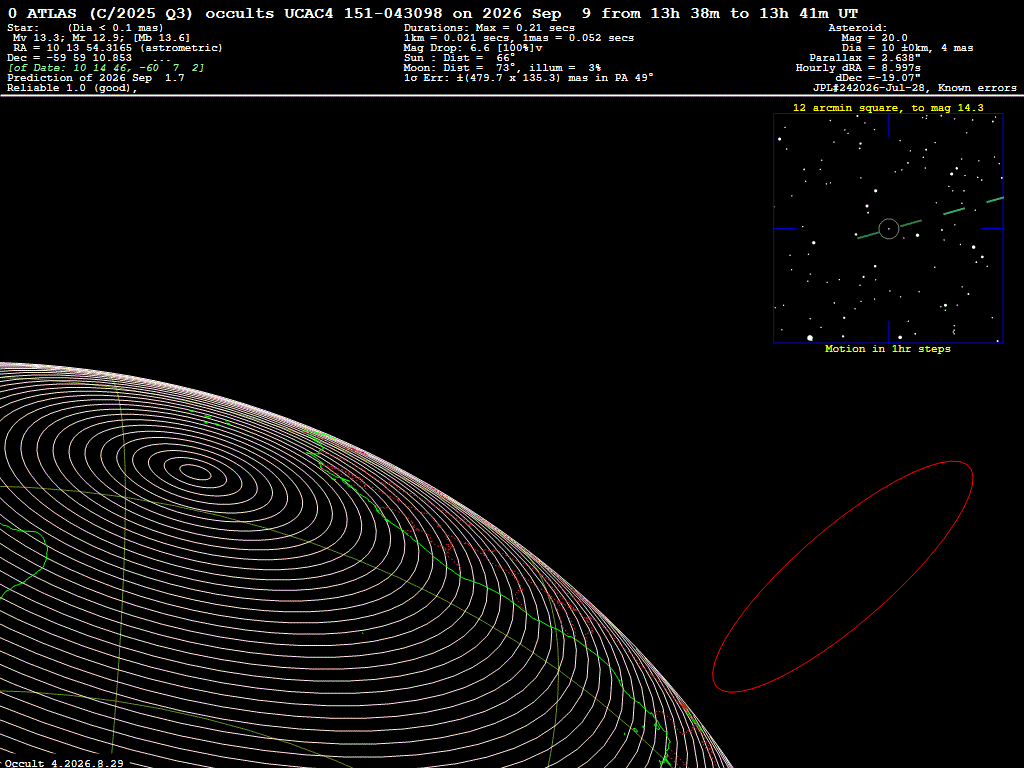The image size is (1024, 768).
Task: Click the 'Motion in 1hr steps' caption
Action: (x=888, y=349)
